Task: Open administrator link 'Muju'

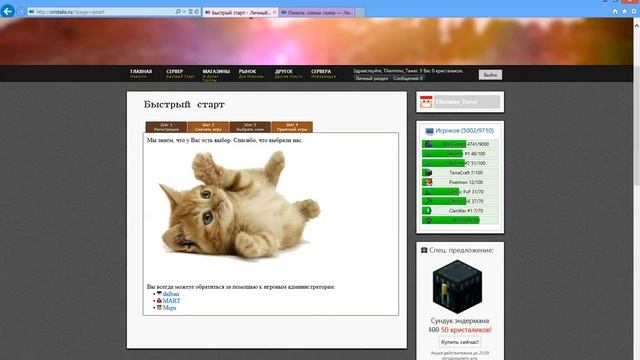Action: [169, 308]
